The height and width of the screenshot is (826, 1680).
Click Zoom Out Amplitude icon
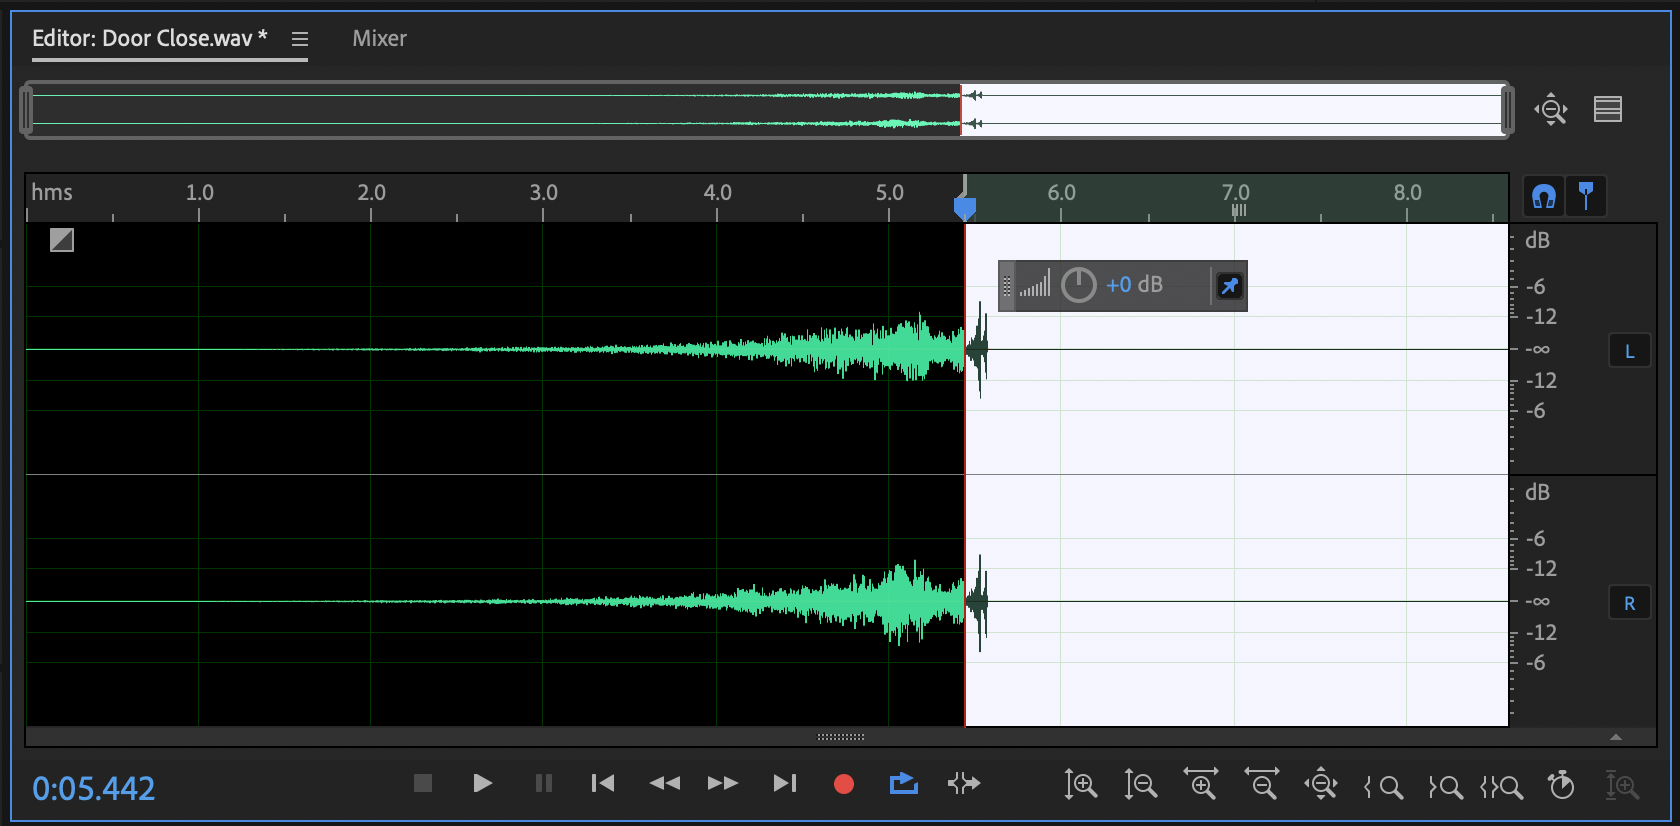click(x=1140, y=784)
